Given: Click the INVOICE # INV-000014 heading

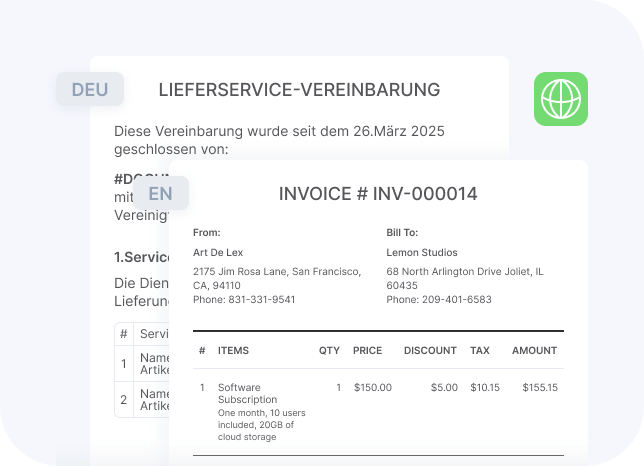Looking at the screenshot, I should tap(378, 194).
